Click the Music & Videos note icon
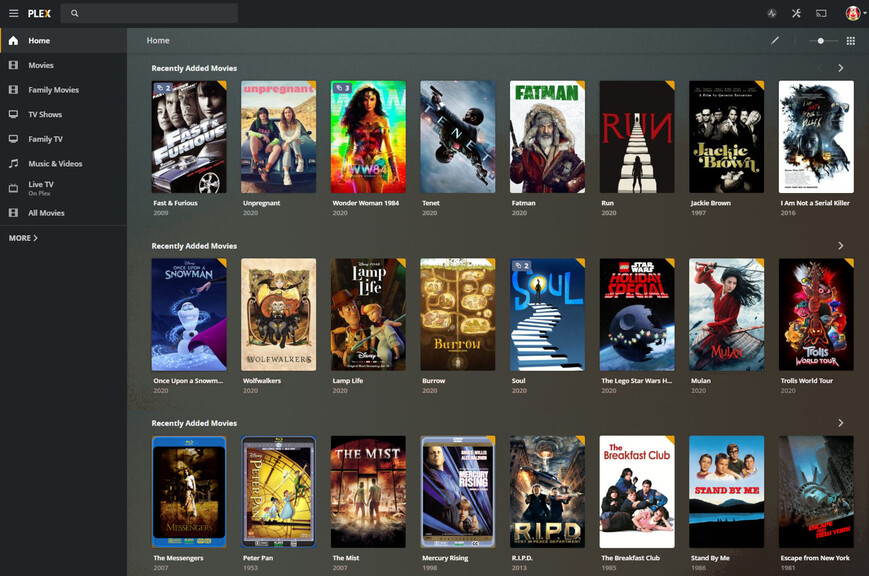 13,164
